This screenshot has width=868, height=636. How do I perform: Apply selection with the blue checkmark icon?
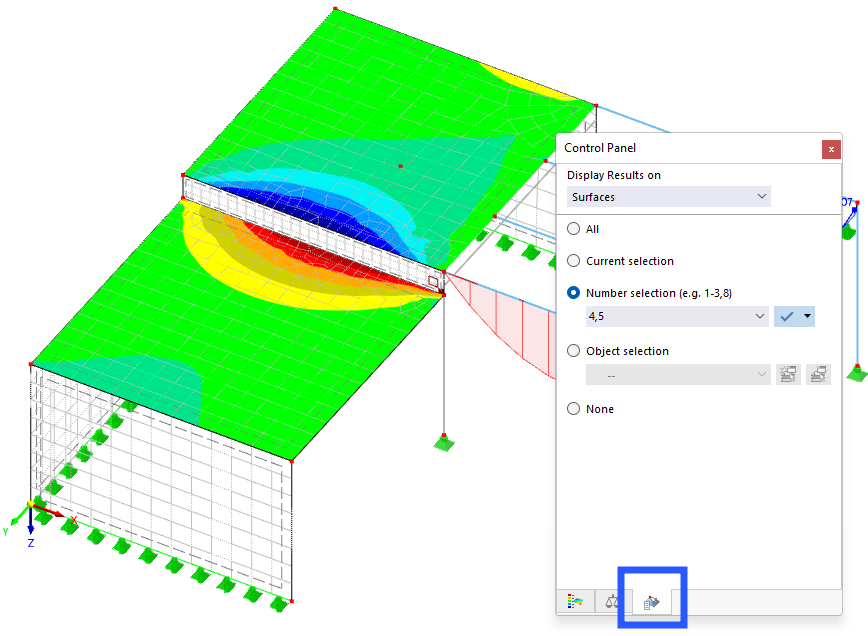(x=785, y=316)
